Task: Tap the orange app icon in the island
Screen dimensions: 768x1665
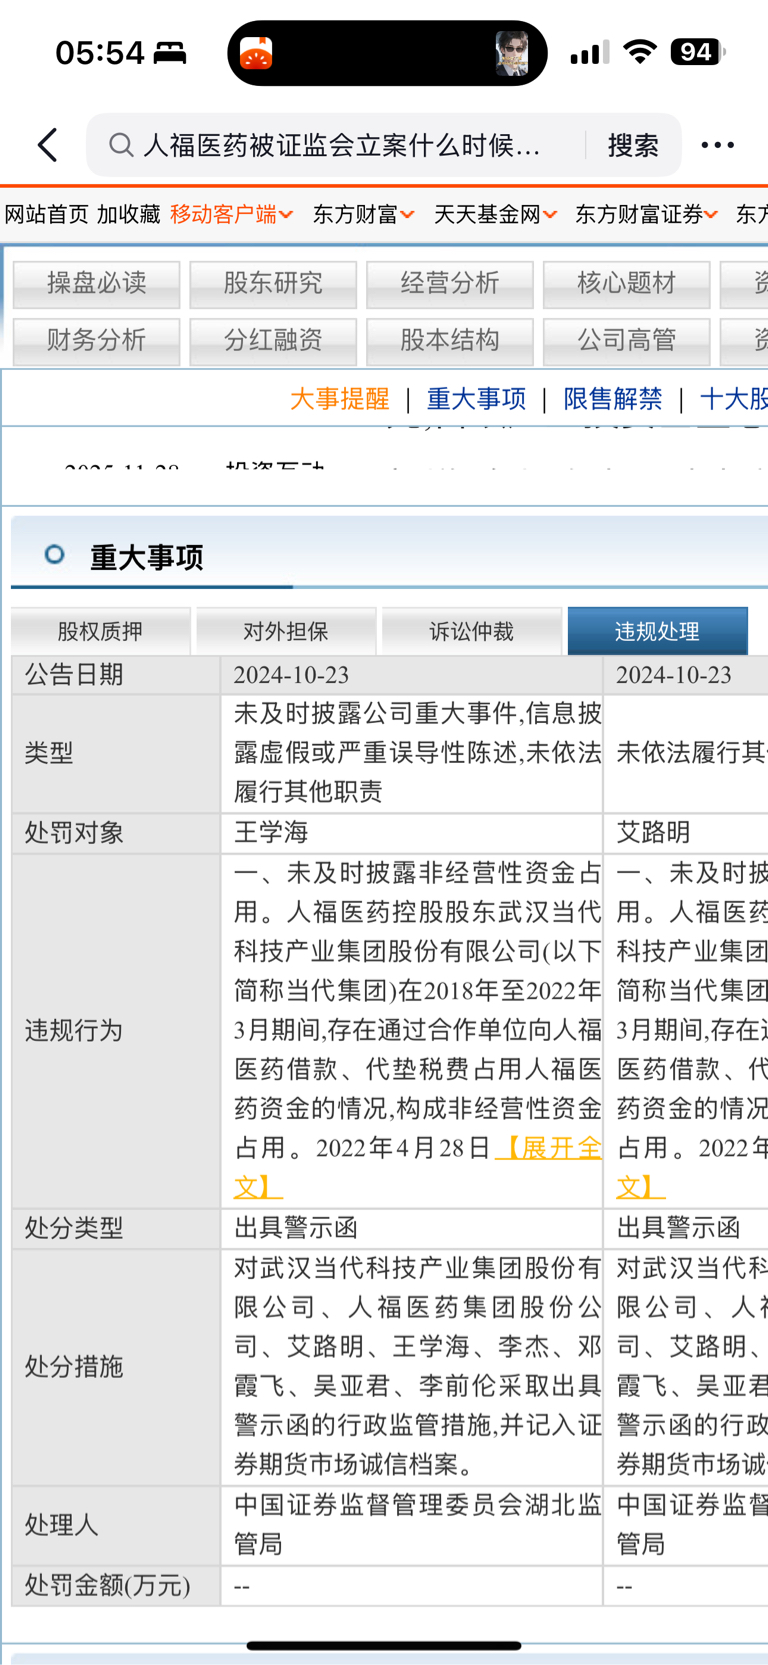Action: click(257, 53)
